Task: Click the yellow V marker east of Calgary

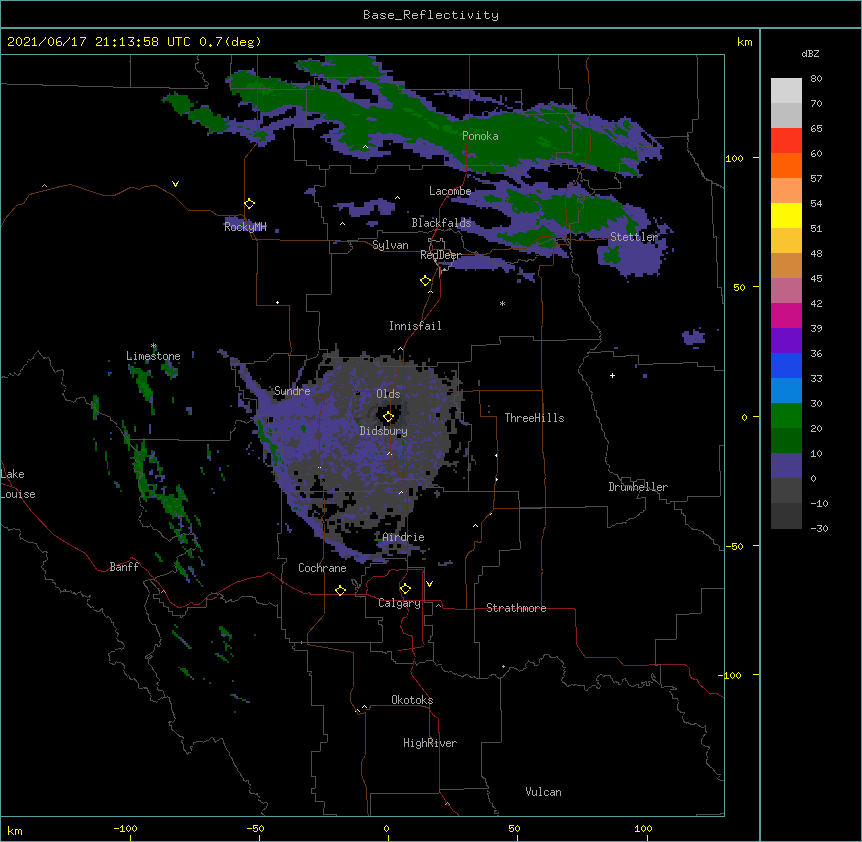Action: [x=429, y=584]
